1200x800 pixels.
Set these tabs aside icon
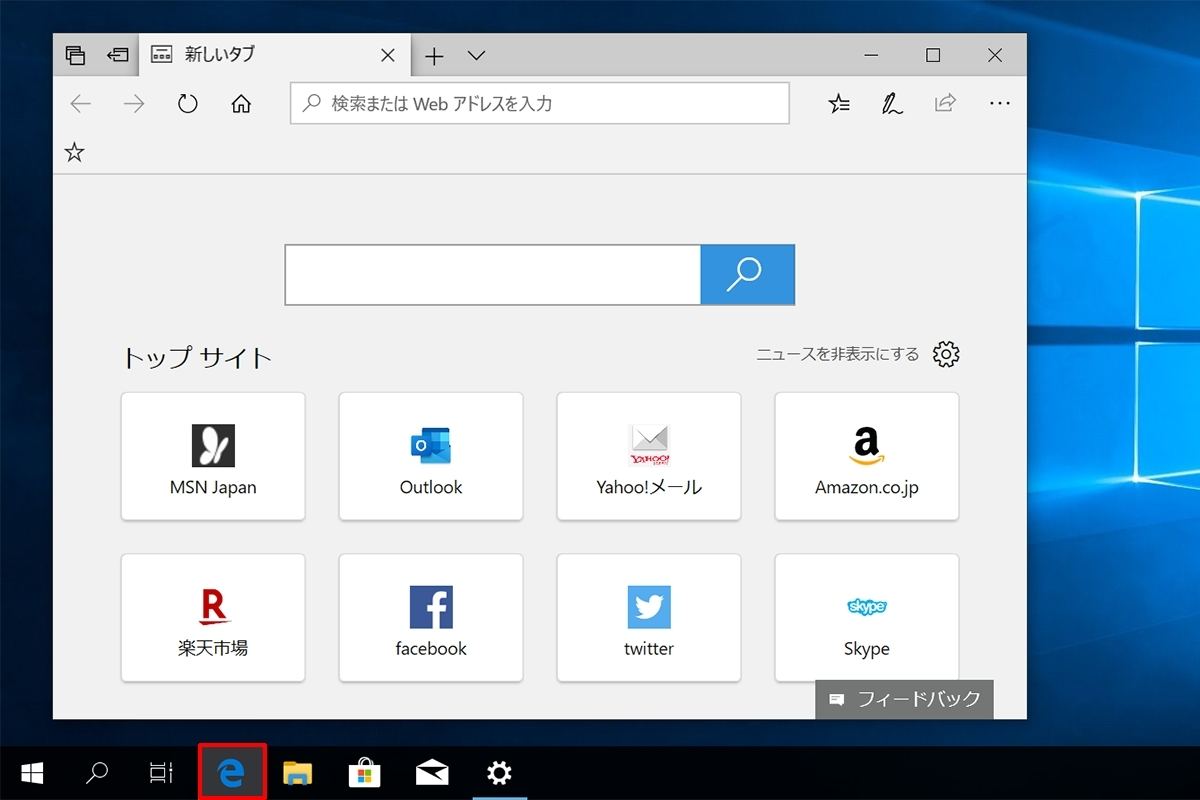coord(118,56)
